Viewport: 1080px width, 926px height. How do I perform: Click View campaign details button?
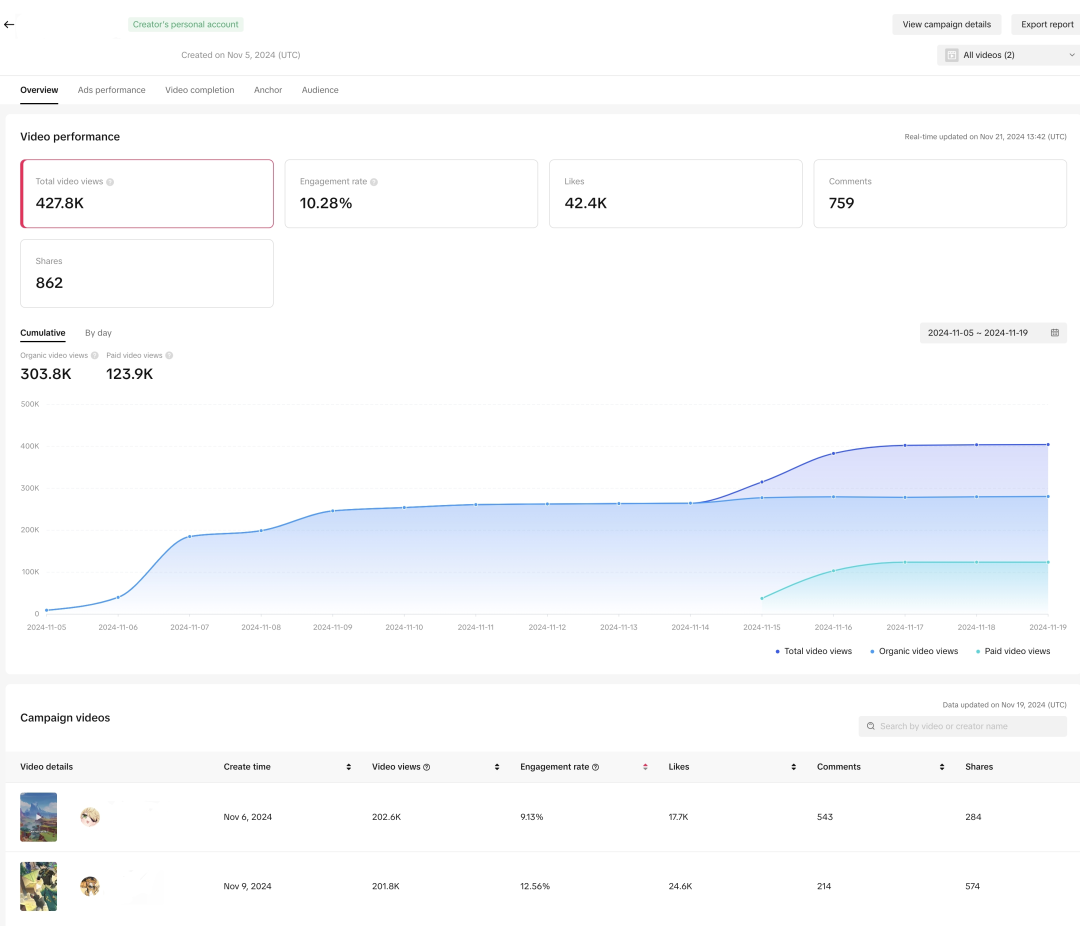[x=946, y=24]
